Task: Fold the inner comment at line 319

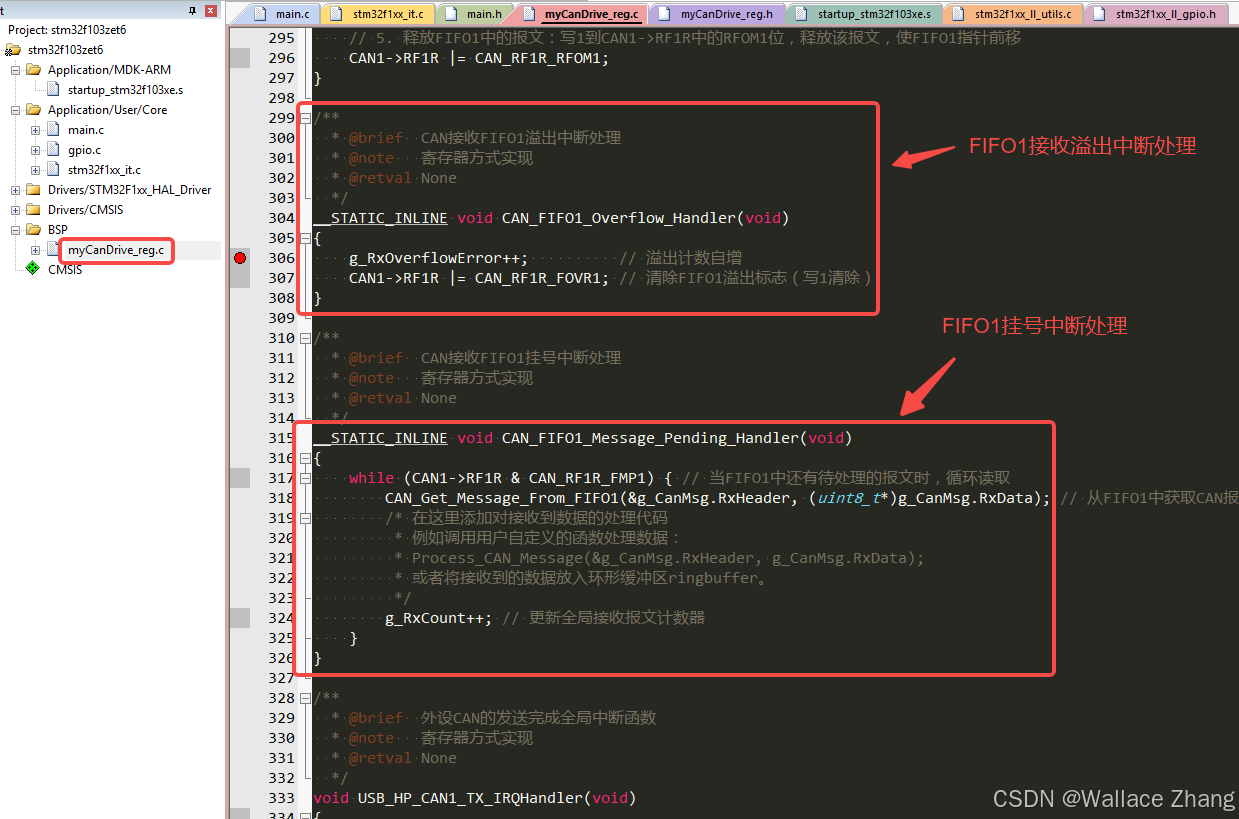Action: click(x=305, y=518)
